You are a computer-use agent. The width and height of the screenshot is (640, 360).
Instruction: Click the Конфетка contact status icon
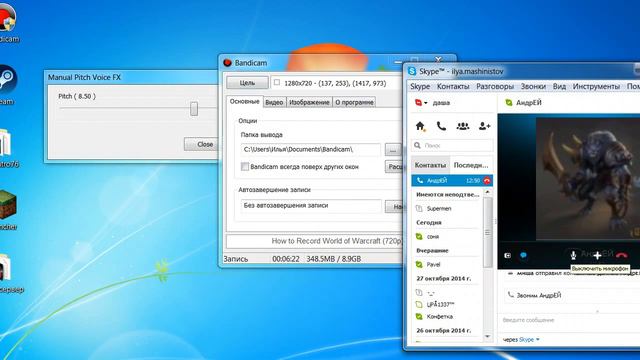(419, 316)
